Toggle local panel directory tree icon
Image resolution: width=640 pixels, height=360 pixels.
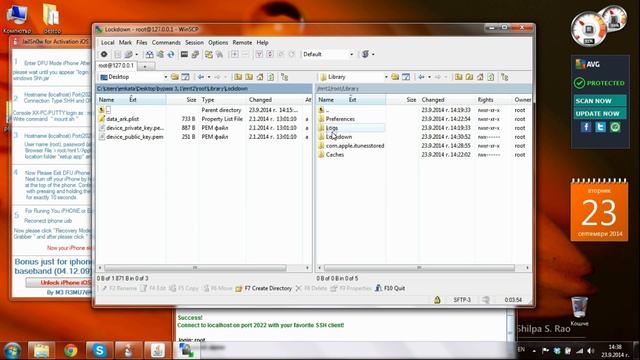284,77
